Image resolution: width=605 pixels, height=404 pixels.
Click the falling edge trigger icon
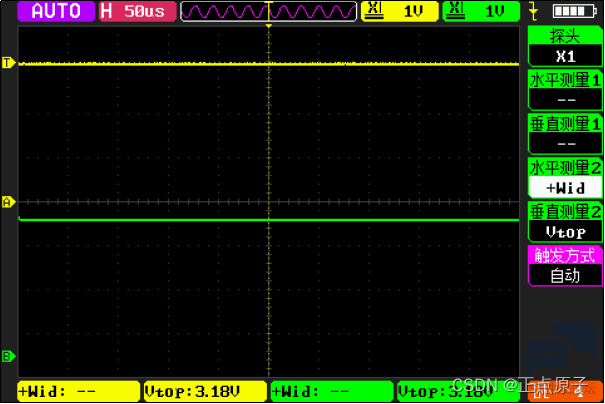(x=534, y=11)
